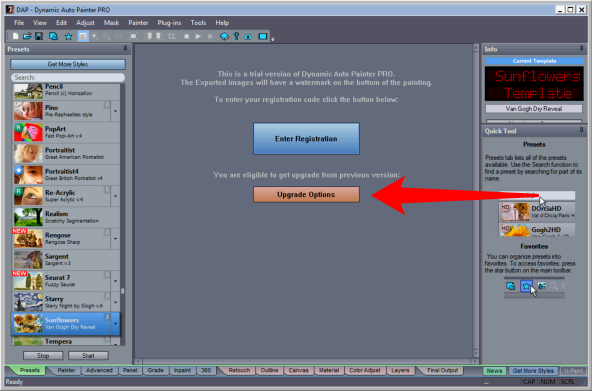Switch to the Color Adjust tab

[365, 370]
